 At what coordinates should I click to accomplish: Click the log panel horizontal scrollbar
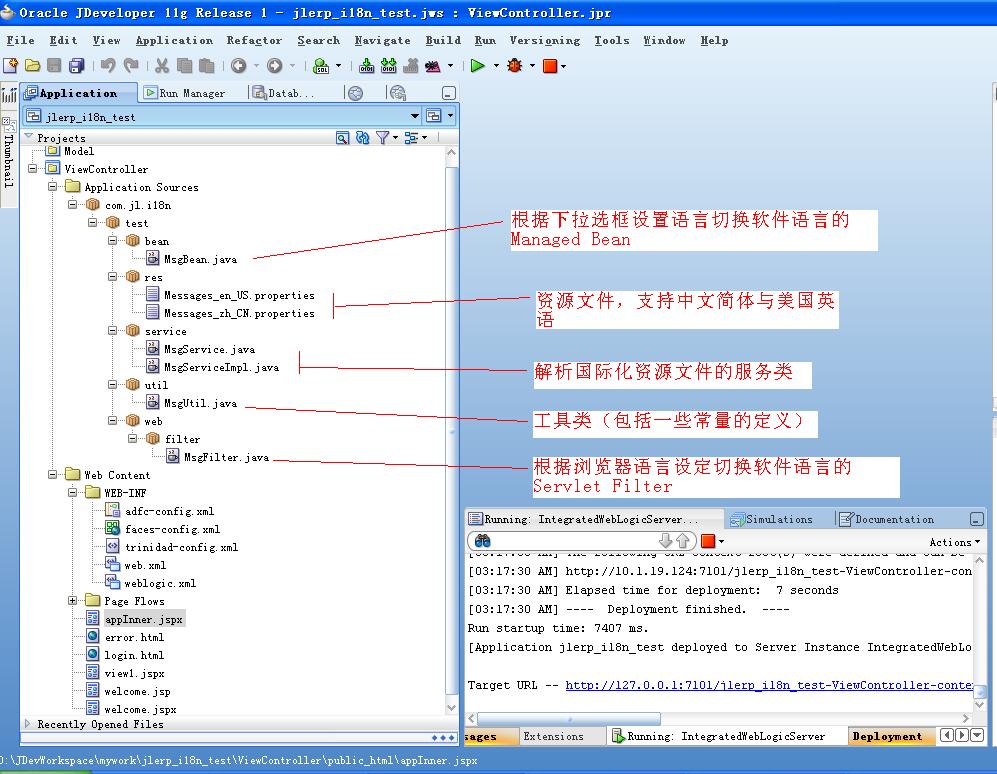tap(569, 719)
